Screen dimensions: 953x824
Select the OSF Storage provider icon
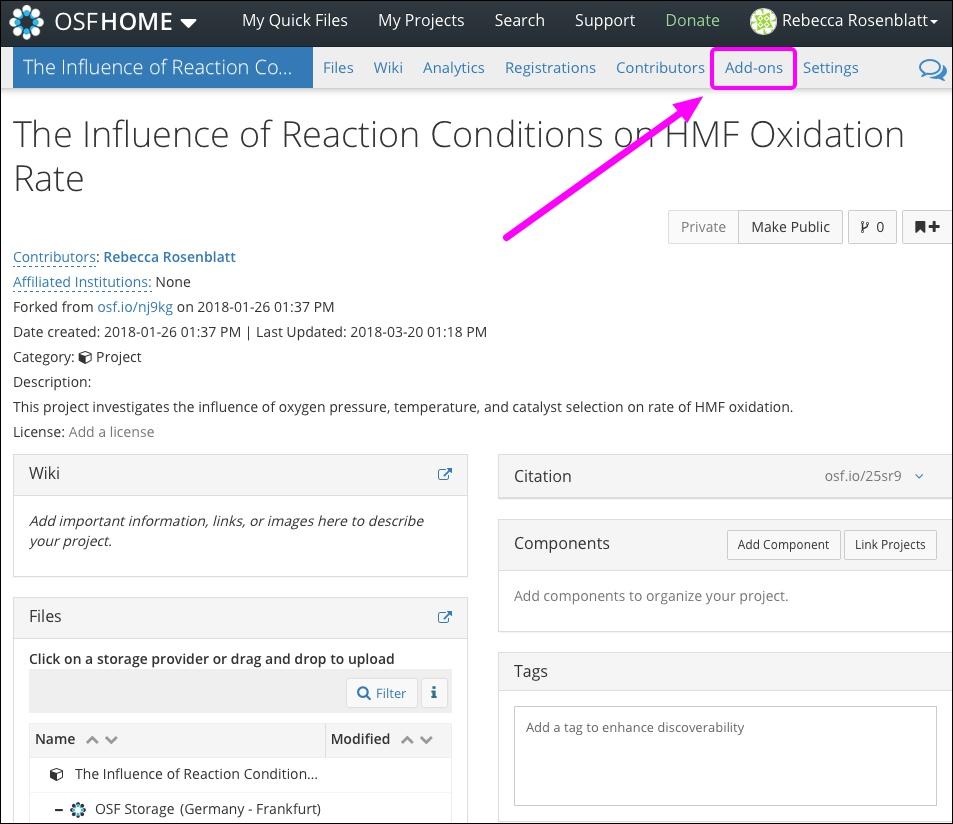point(78,809)
